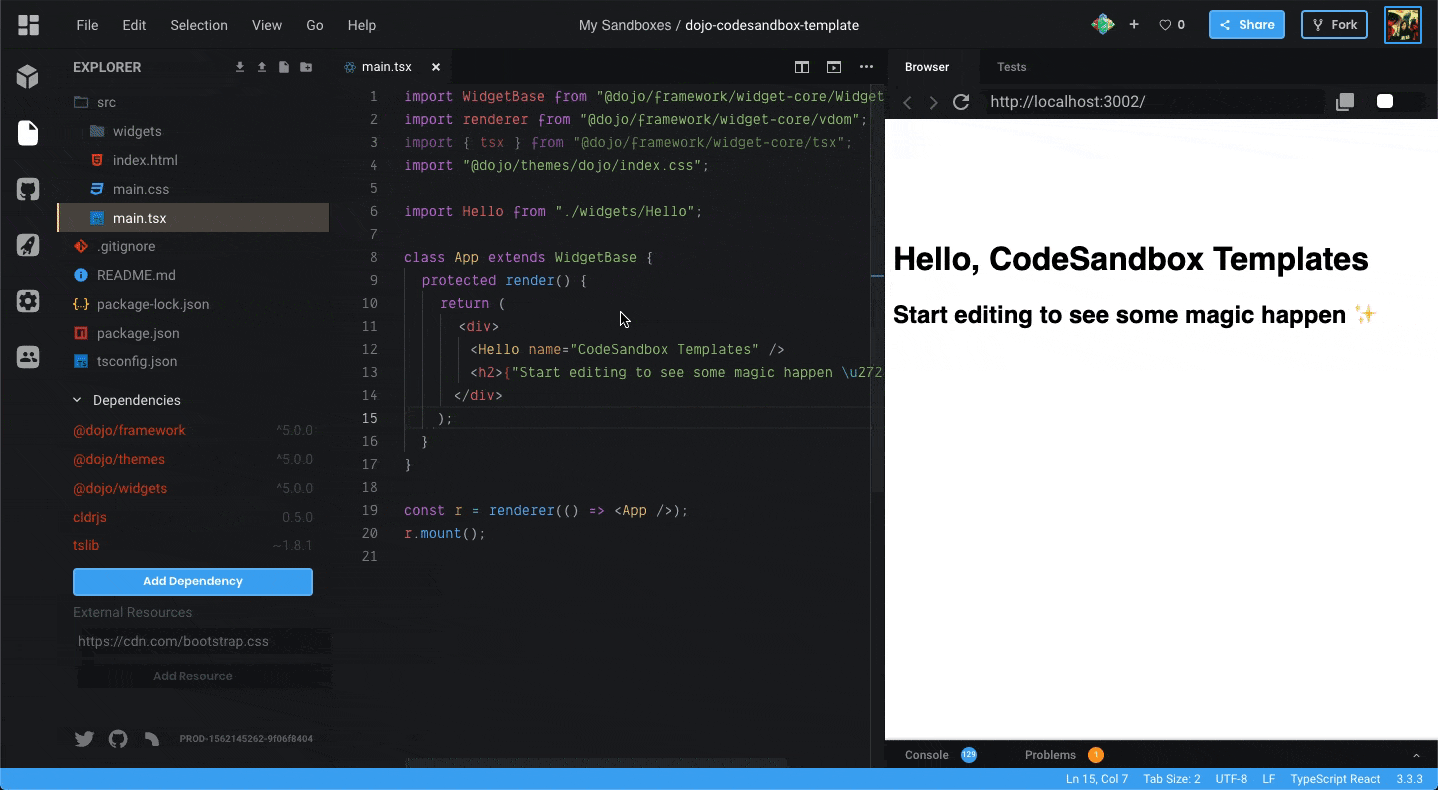Toggle the like heart for this sandbox

click(1163, 25)
